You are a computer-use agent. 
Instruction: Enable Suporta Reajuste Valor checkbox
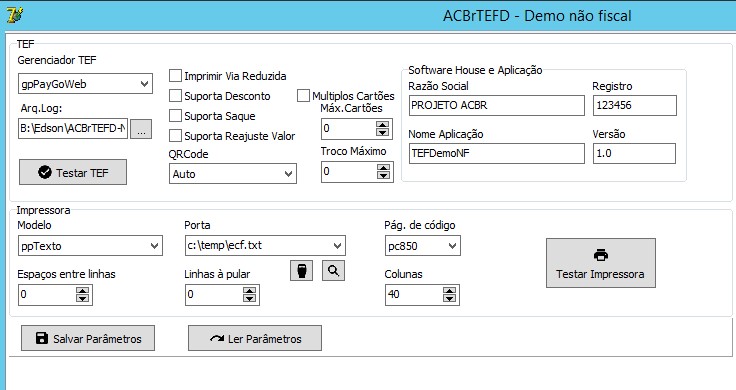click(176, 136)
